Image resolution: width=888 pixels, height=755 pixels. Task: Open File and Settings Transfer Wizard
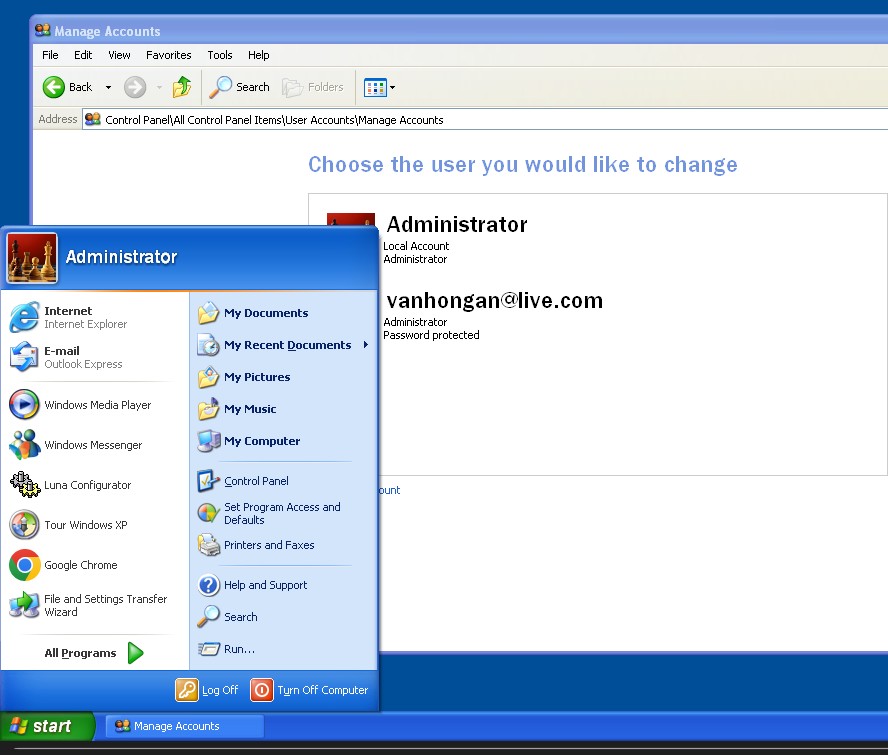click(104, 605)
